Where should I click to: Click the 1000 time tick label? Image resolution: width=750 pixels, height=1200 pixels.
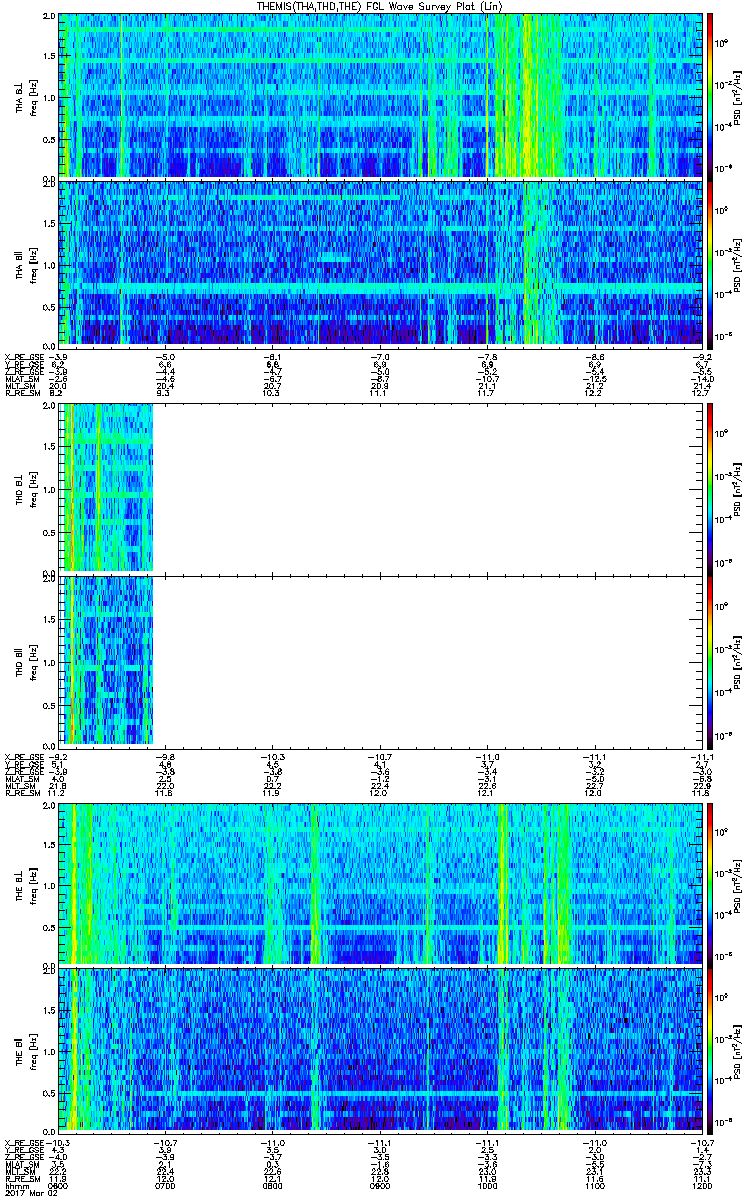[489, 1185]
